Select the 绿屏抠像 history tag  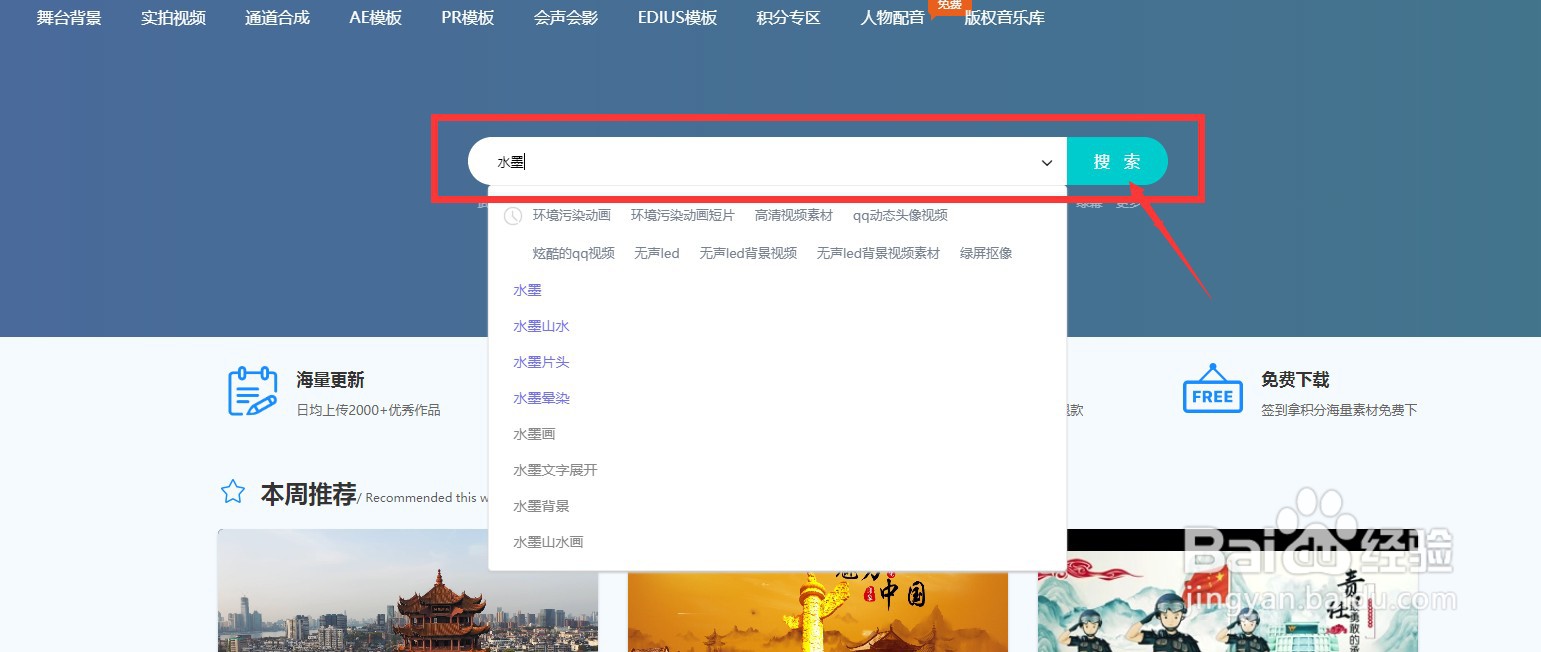pyautogui.click(x=985, y=253)
